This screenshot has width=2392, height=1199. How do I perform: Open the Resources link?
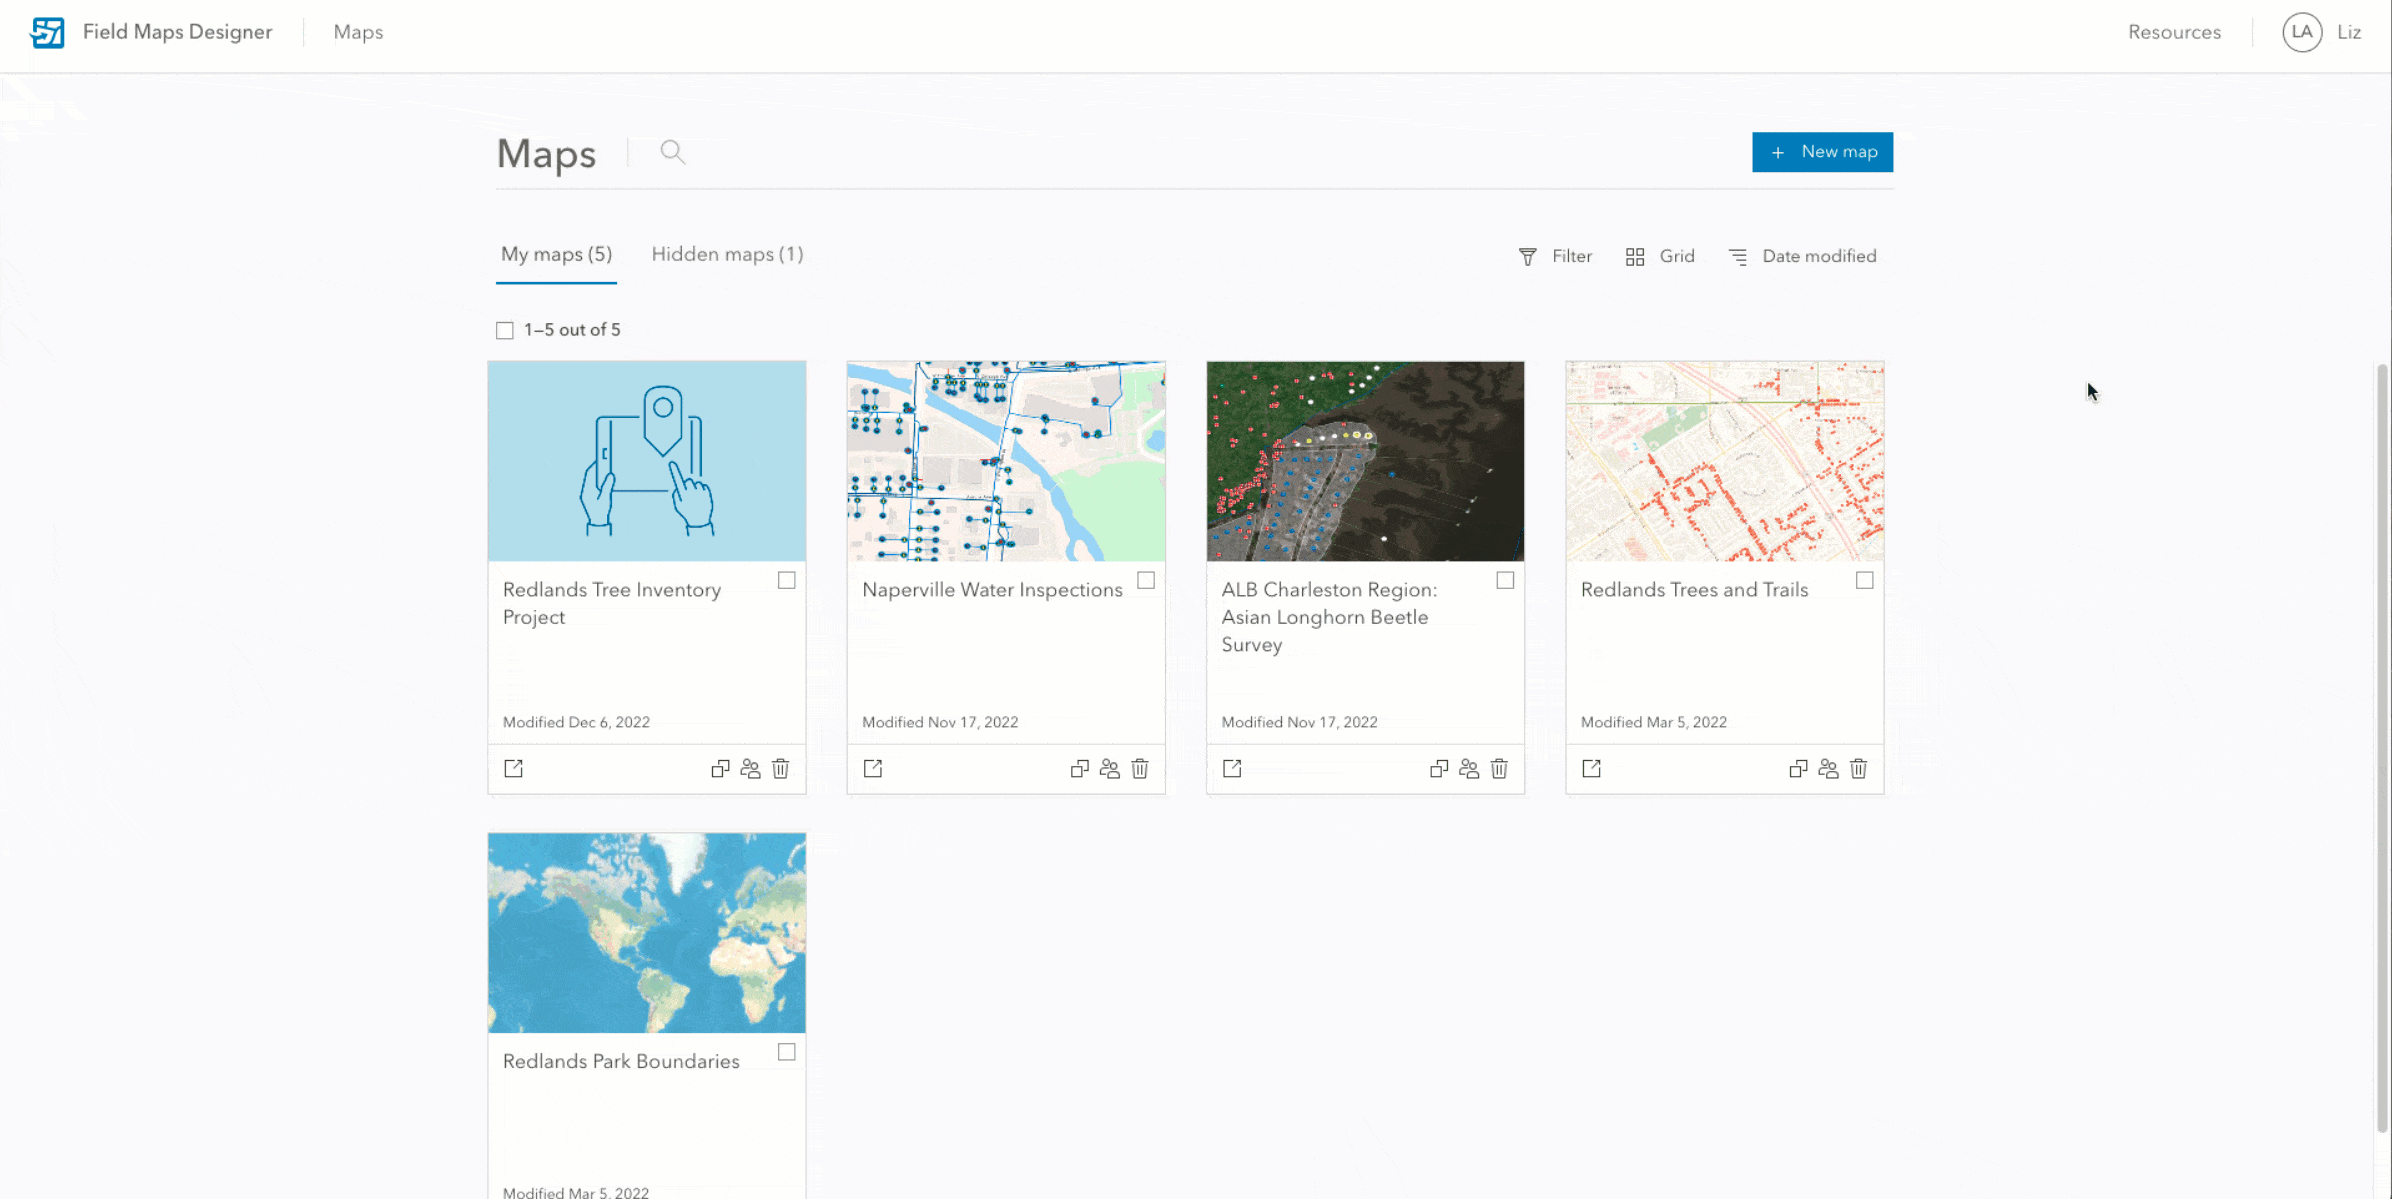pos(2174,32)
